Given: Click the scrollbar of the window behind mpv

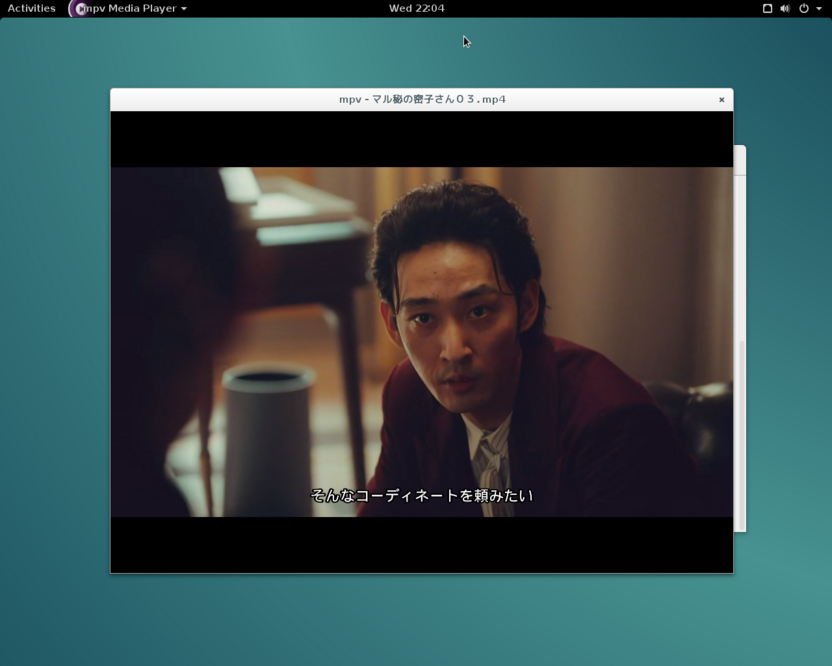Looking at the screenshot, I should (x=742, y=435).
